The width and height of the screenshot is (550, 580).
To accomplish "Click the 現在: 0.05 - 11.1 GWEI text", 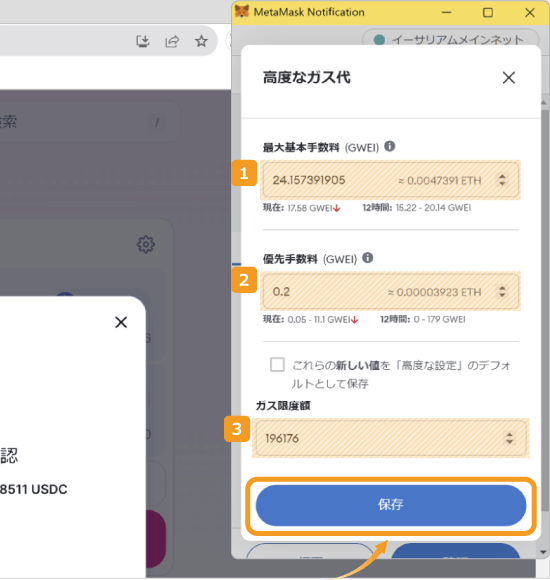I will tap(310, 319).
